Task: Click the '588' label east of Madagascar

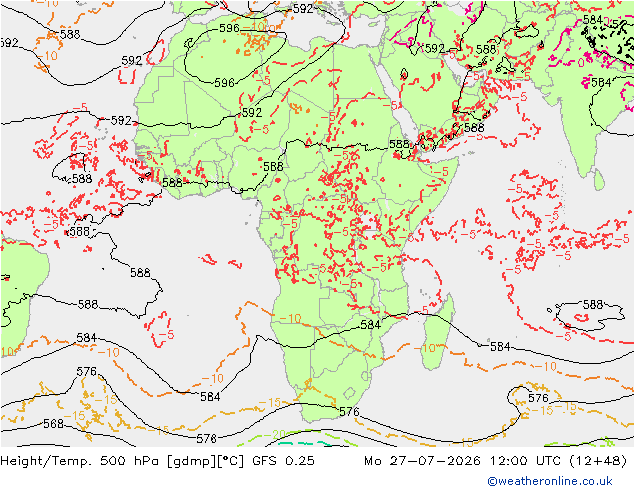Action: (x=593, y=304)
